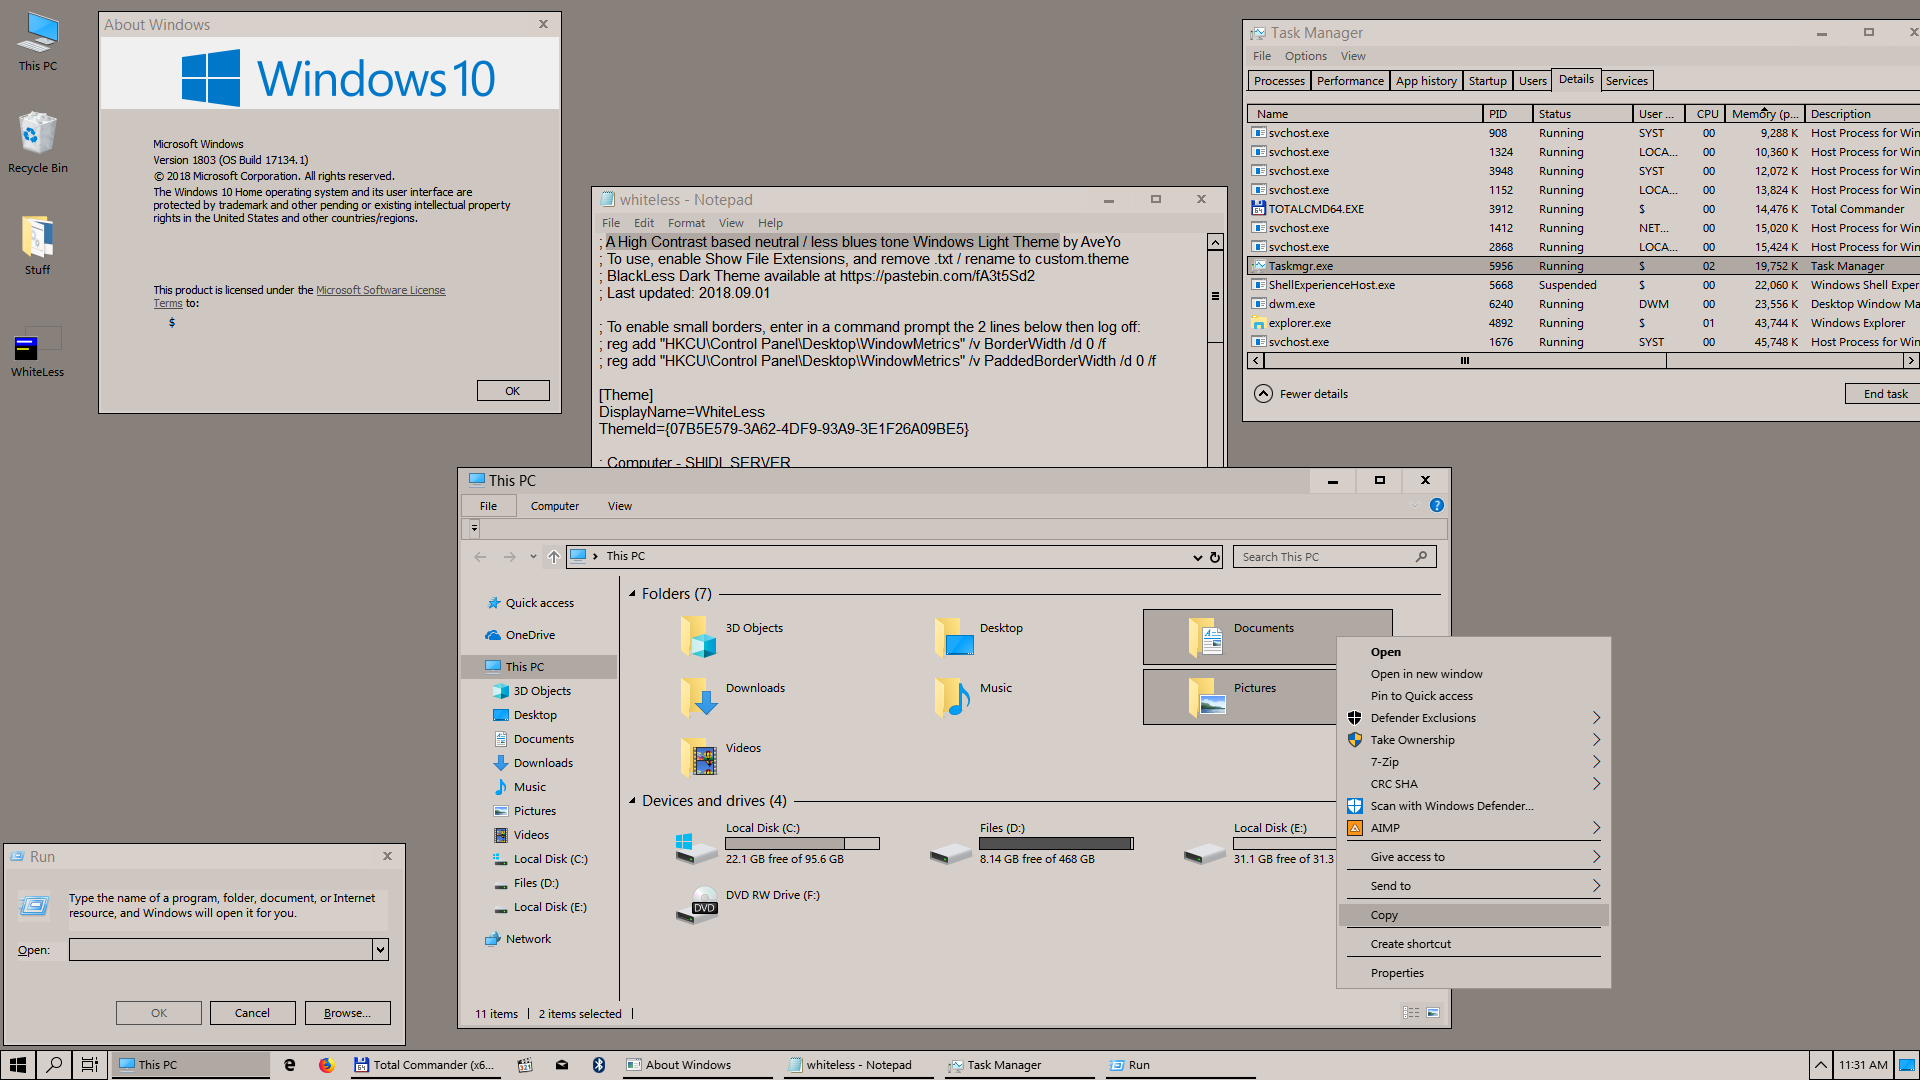1920x1080 pixels.
Task: Collapse the Devices and drives group
Action: pos(632,801)
